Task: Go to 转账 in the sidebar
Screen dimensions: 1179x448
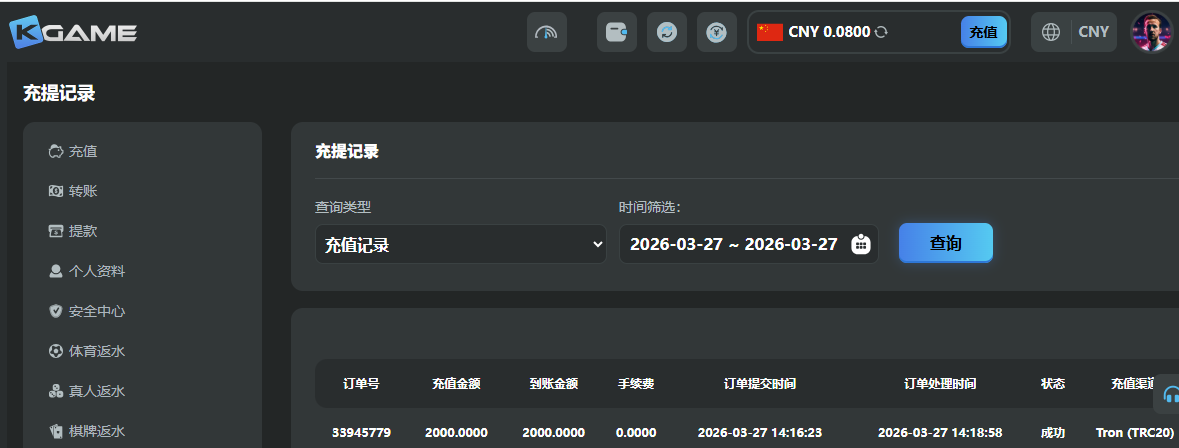Action: click(83, 191)
